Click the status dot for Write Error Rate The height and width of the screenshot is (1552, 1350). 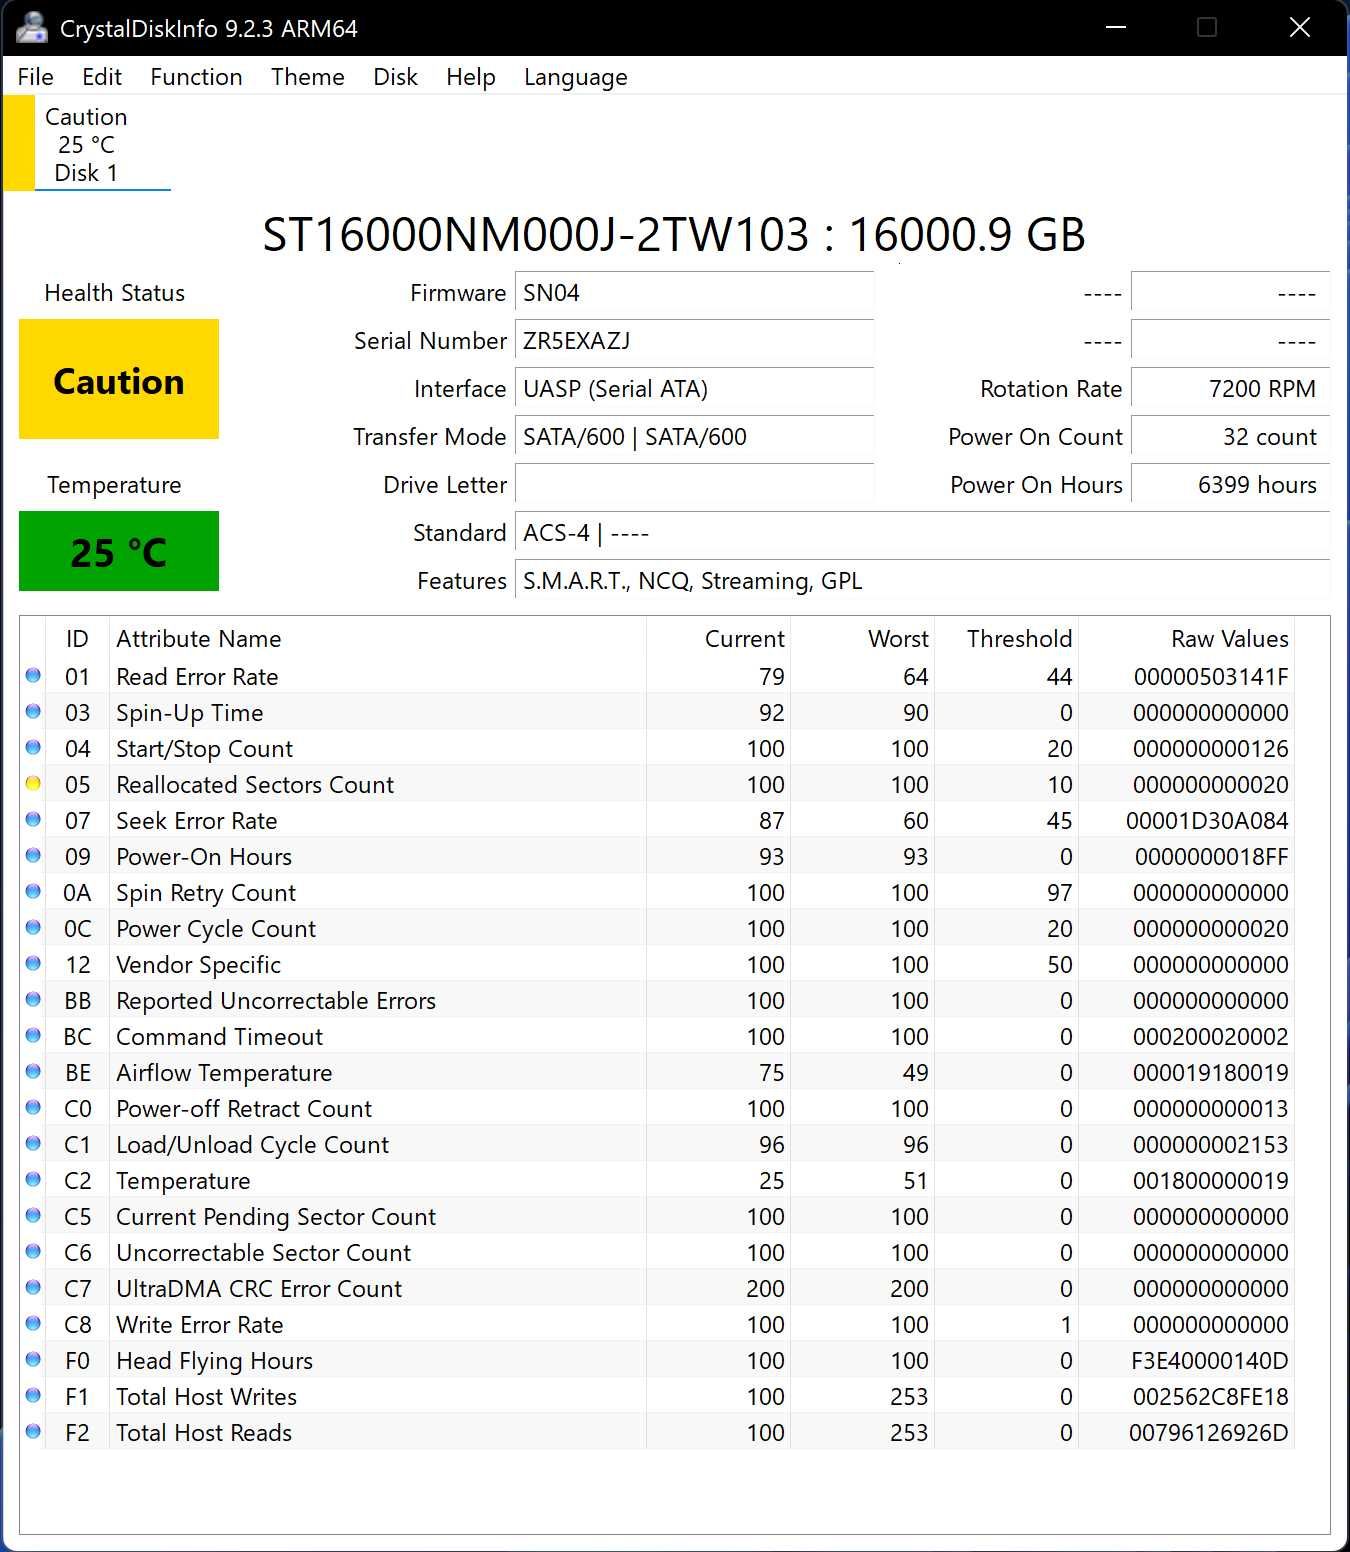tap(33, 1324)
